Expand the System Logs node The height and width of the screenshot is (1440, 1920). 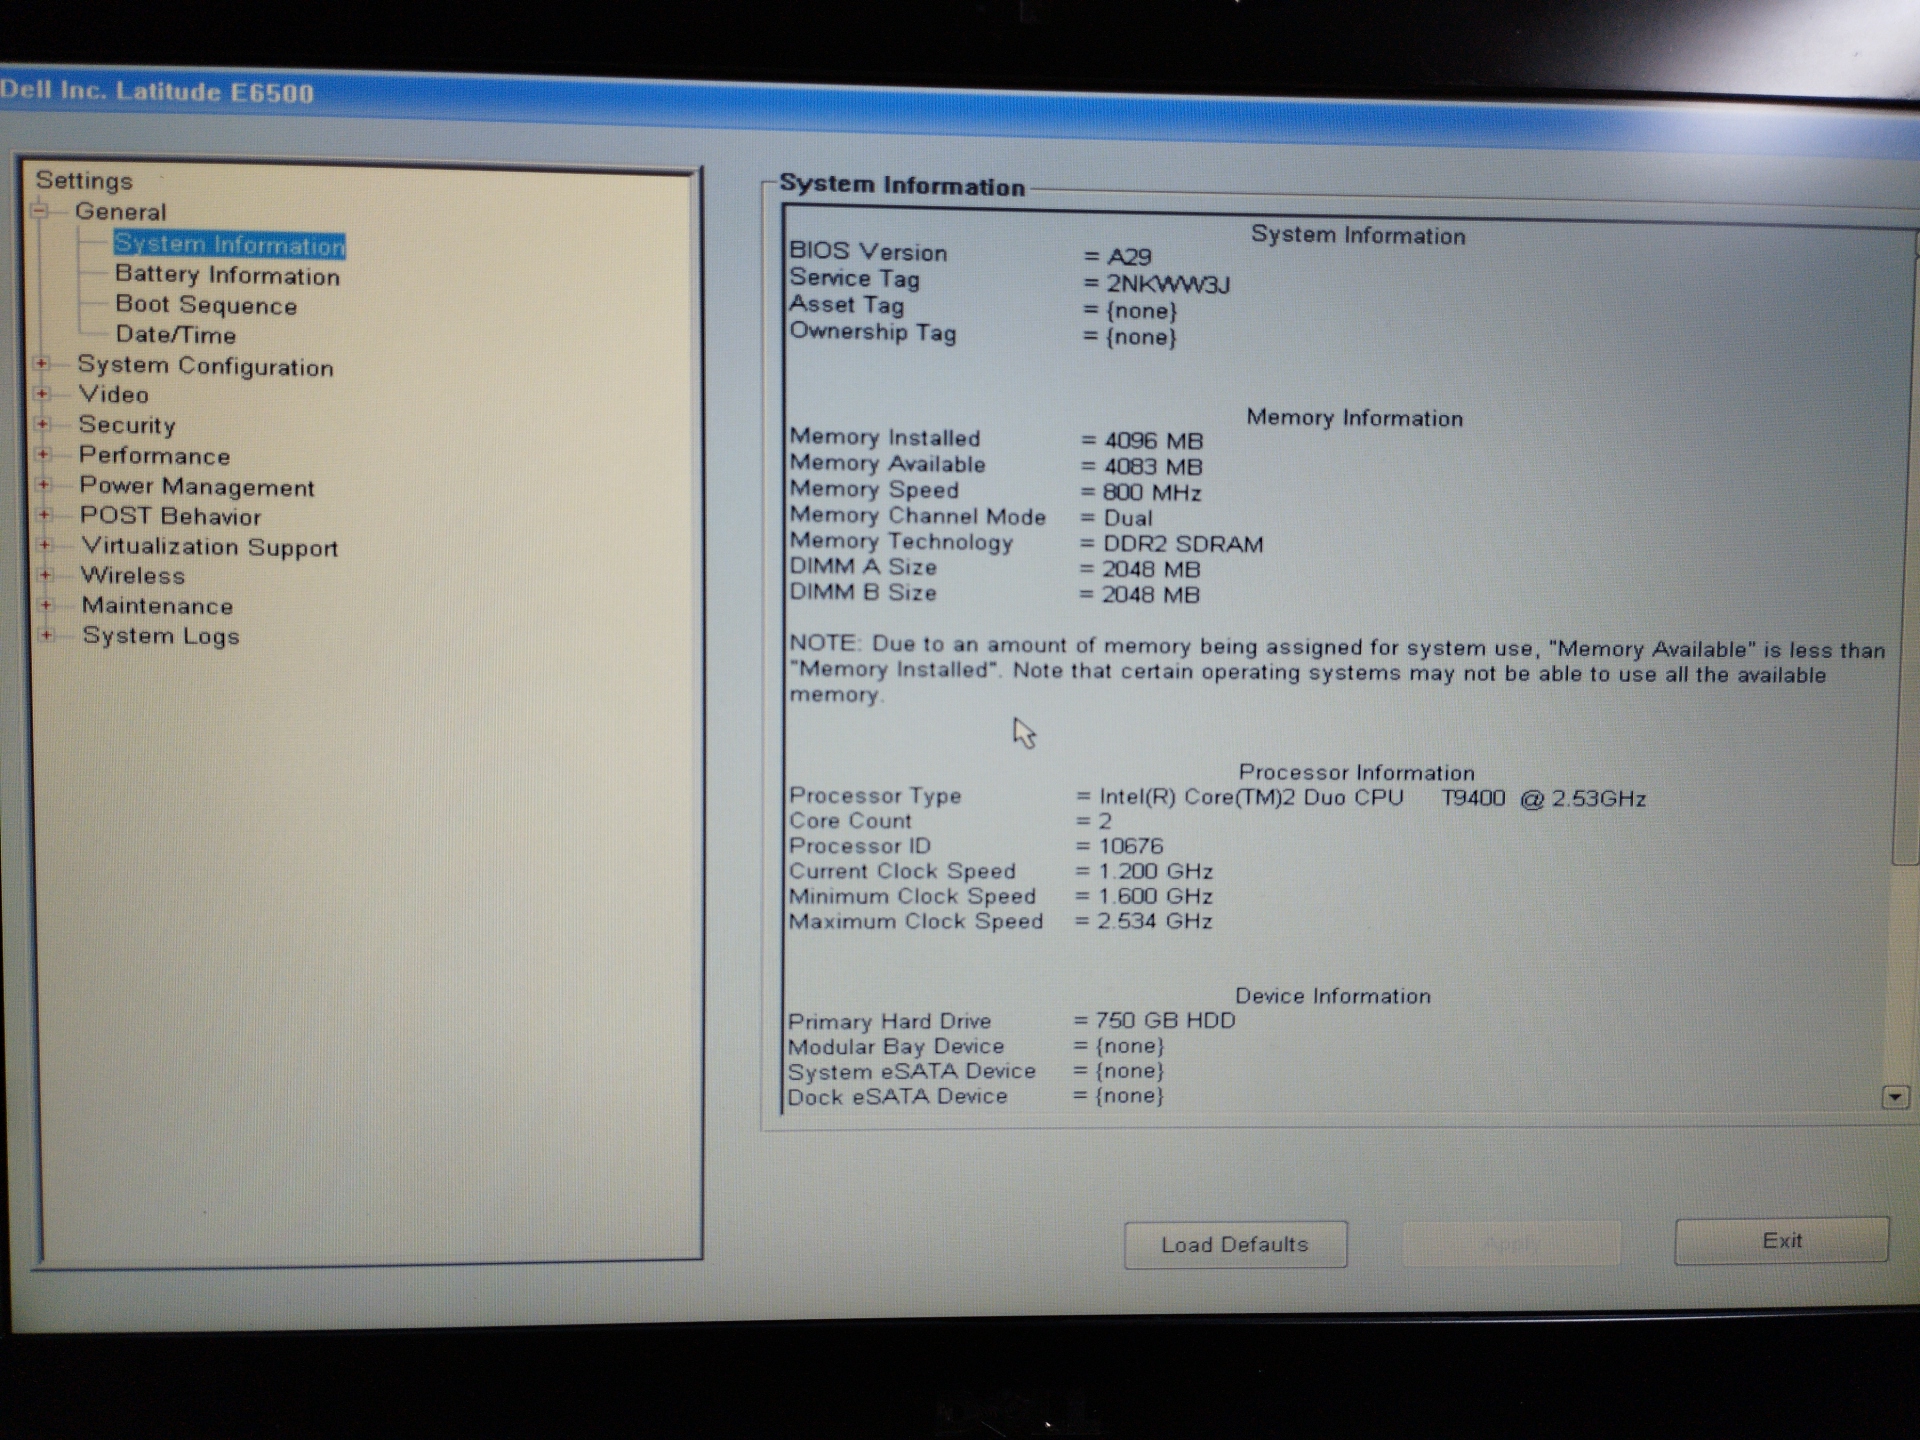(x=46, y=635)
